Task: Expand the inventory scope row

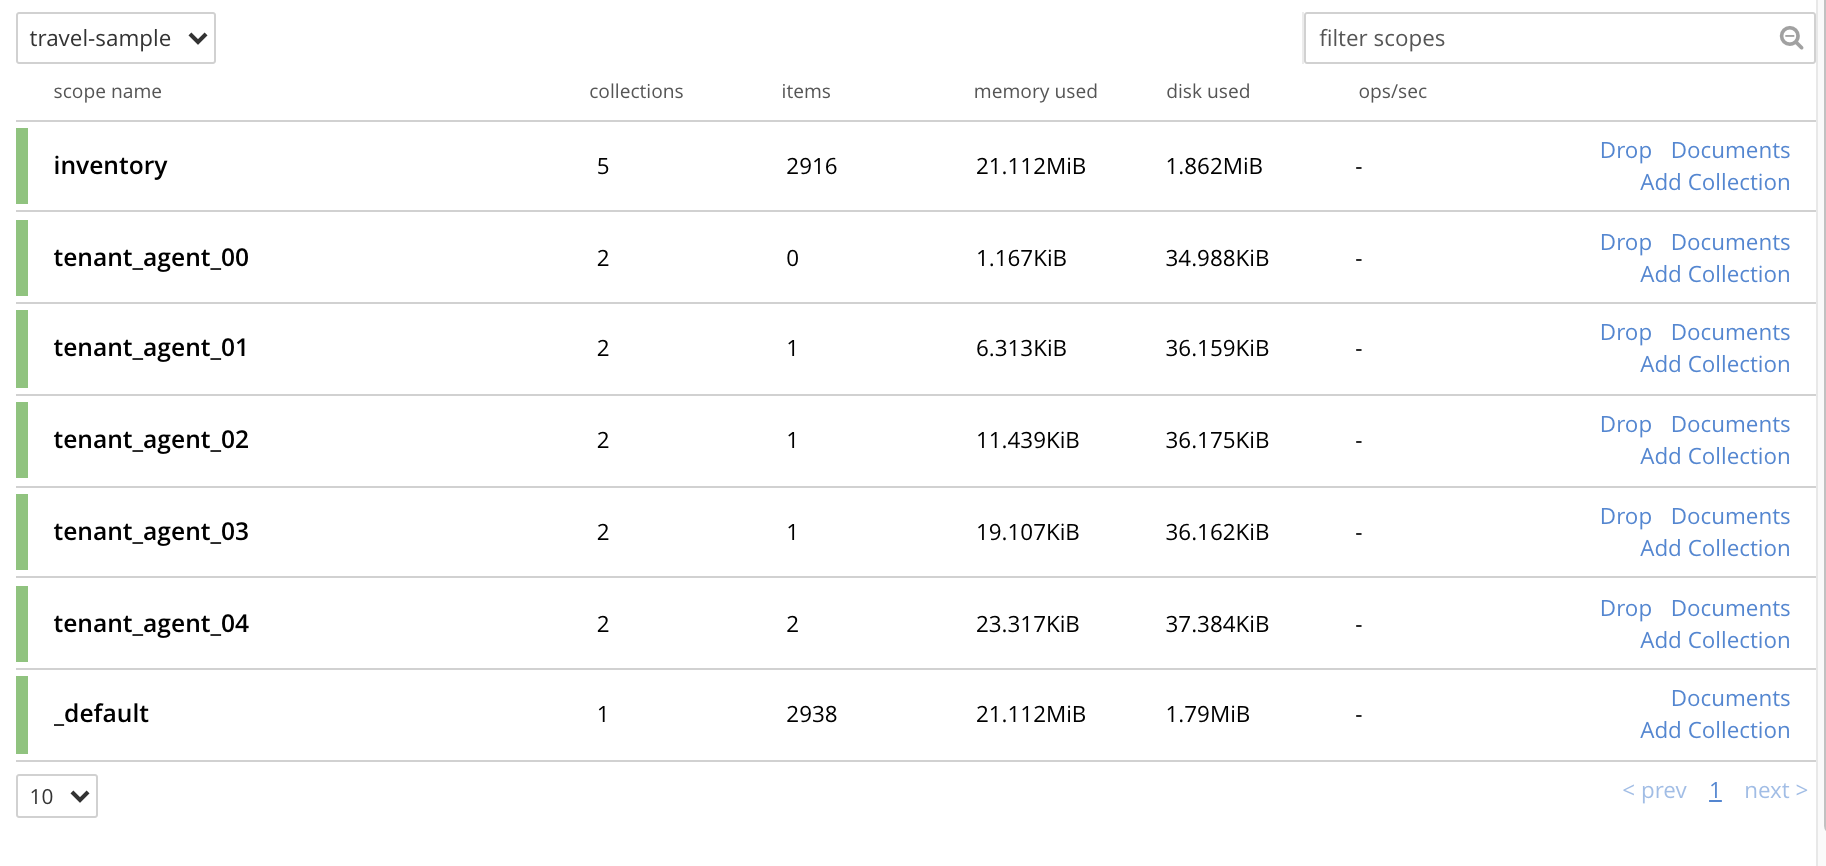Action: (x=110, y=166)
